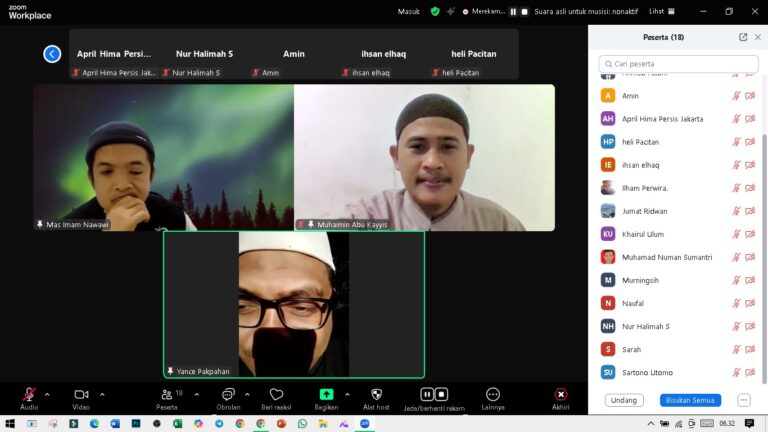This screenshot has height=432, width=768.
Task: Open the Lainnya more options
Action: pos(492,395)
